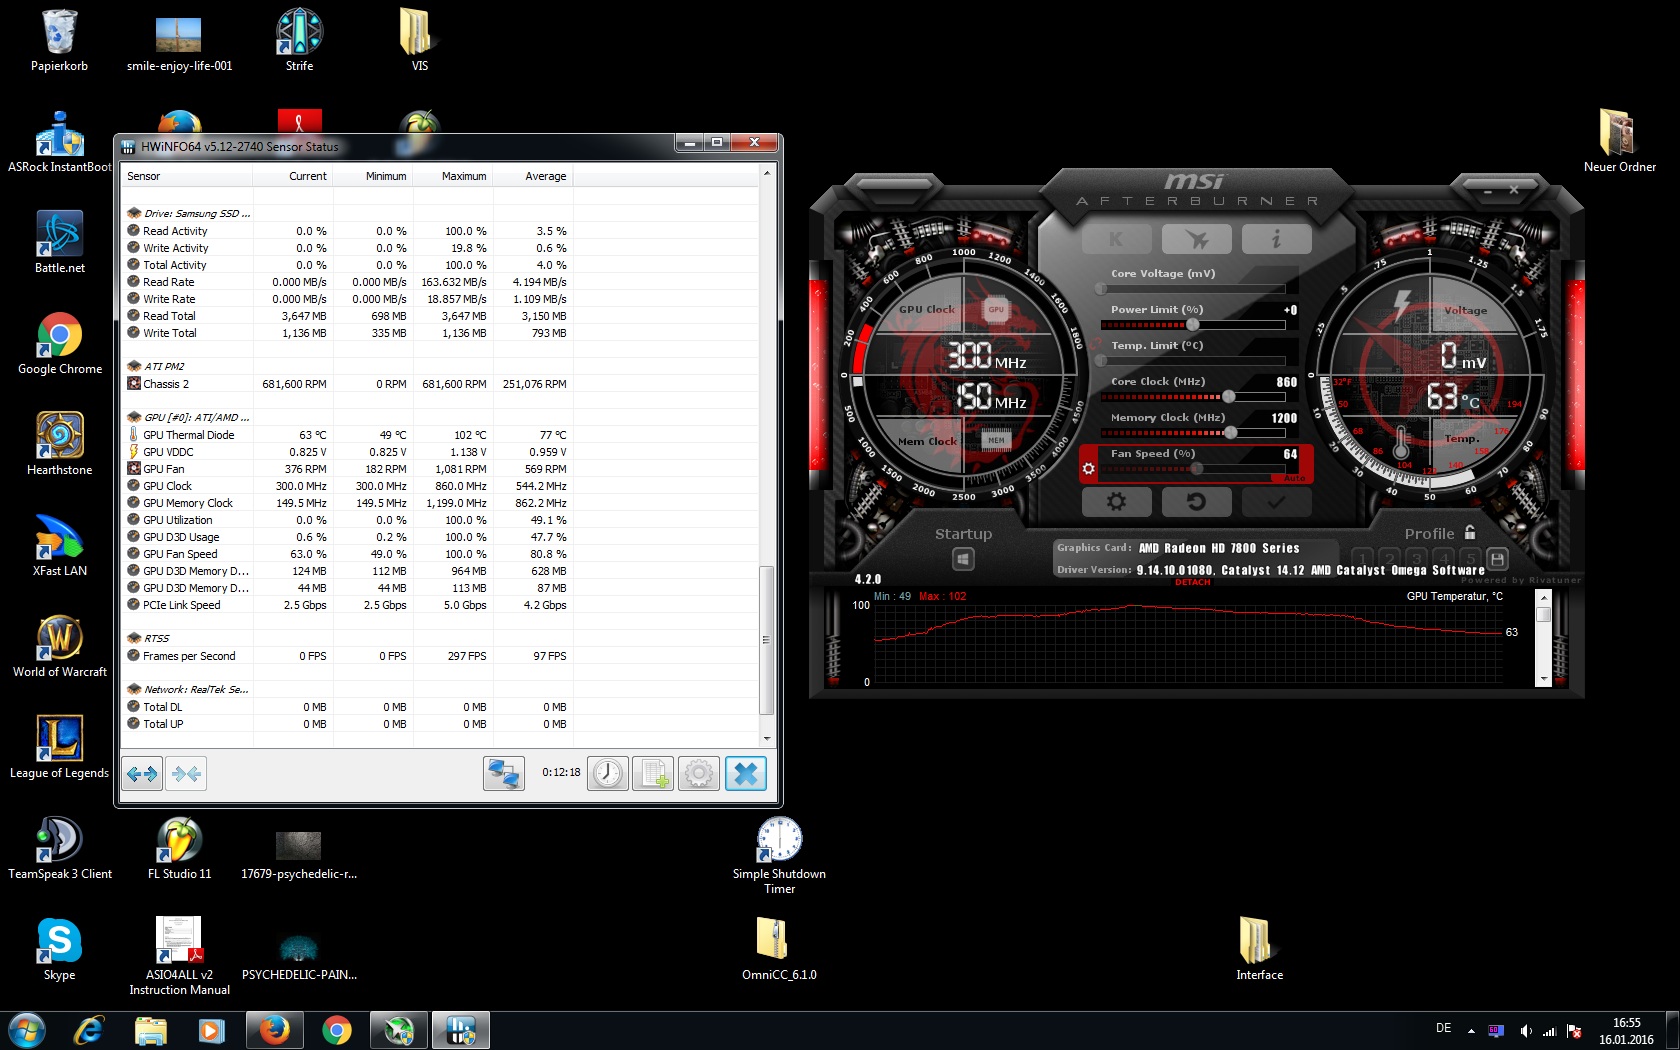
Task: Click the Minimum column header
Action: point(373,176)
